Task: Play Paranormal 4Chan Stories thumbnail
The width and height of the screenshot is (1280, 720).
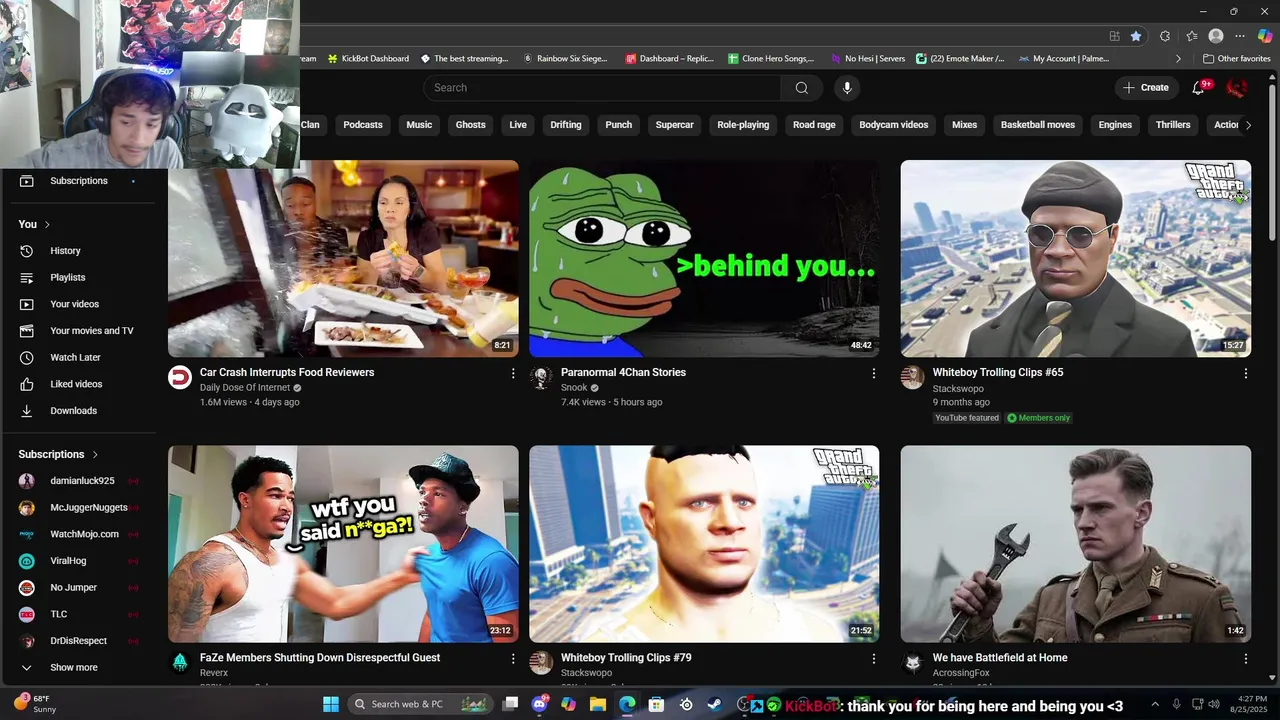Action: click(x=704, y=258)
